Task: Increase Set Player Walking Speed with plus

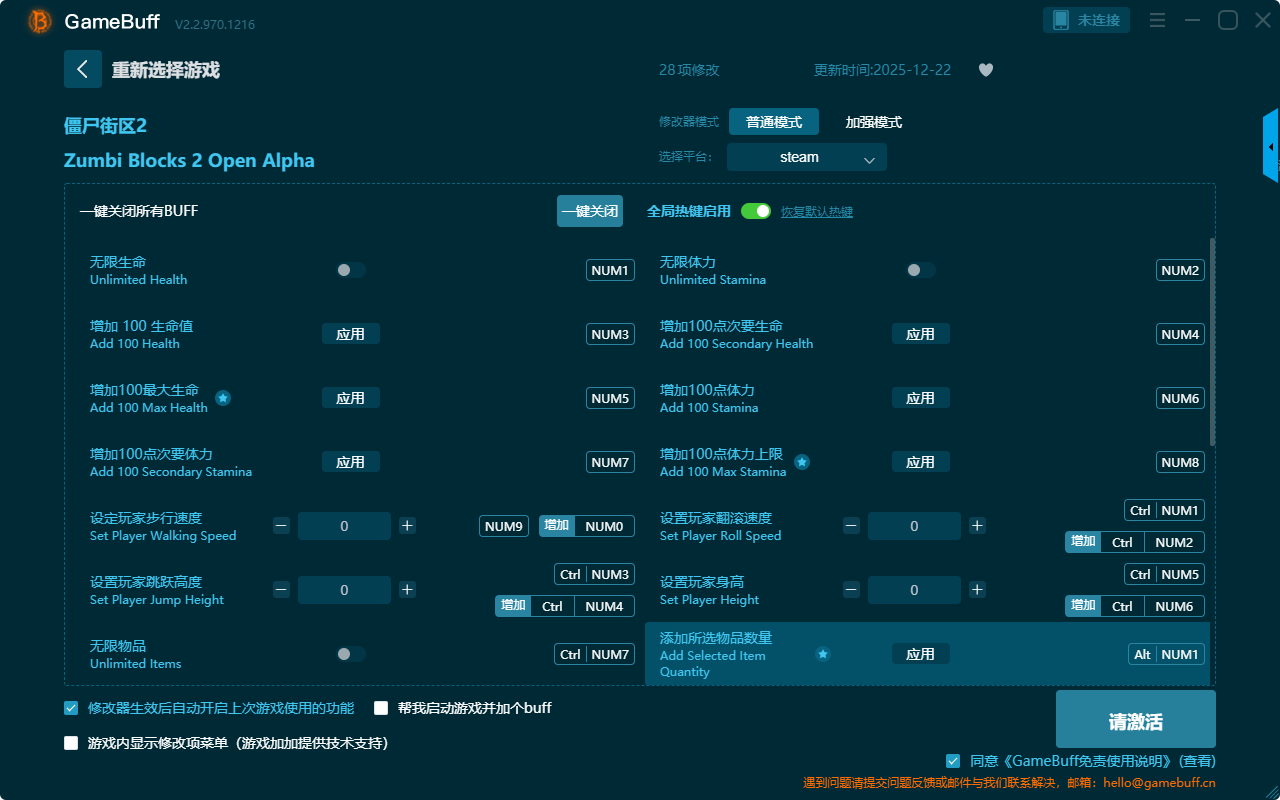Action: click(x=407, y=526)
